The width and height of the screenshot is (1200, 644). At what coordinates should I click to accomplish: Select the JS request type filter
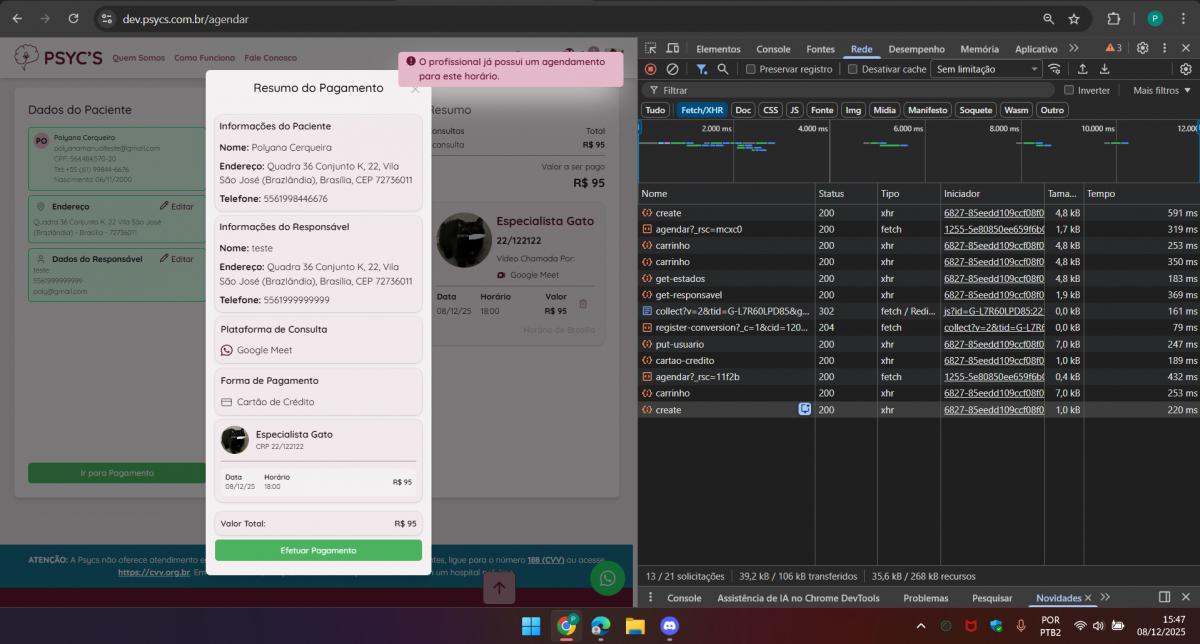coord(794,110)
